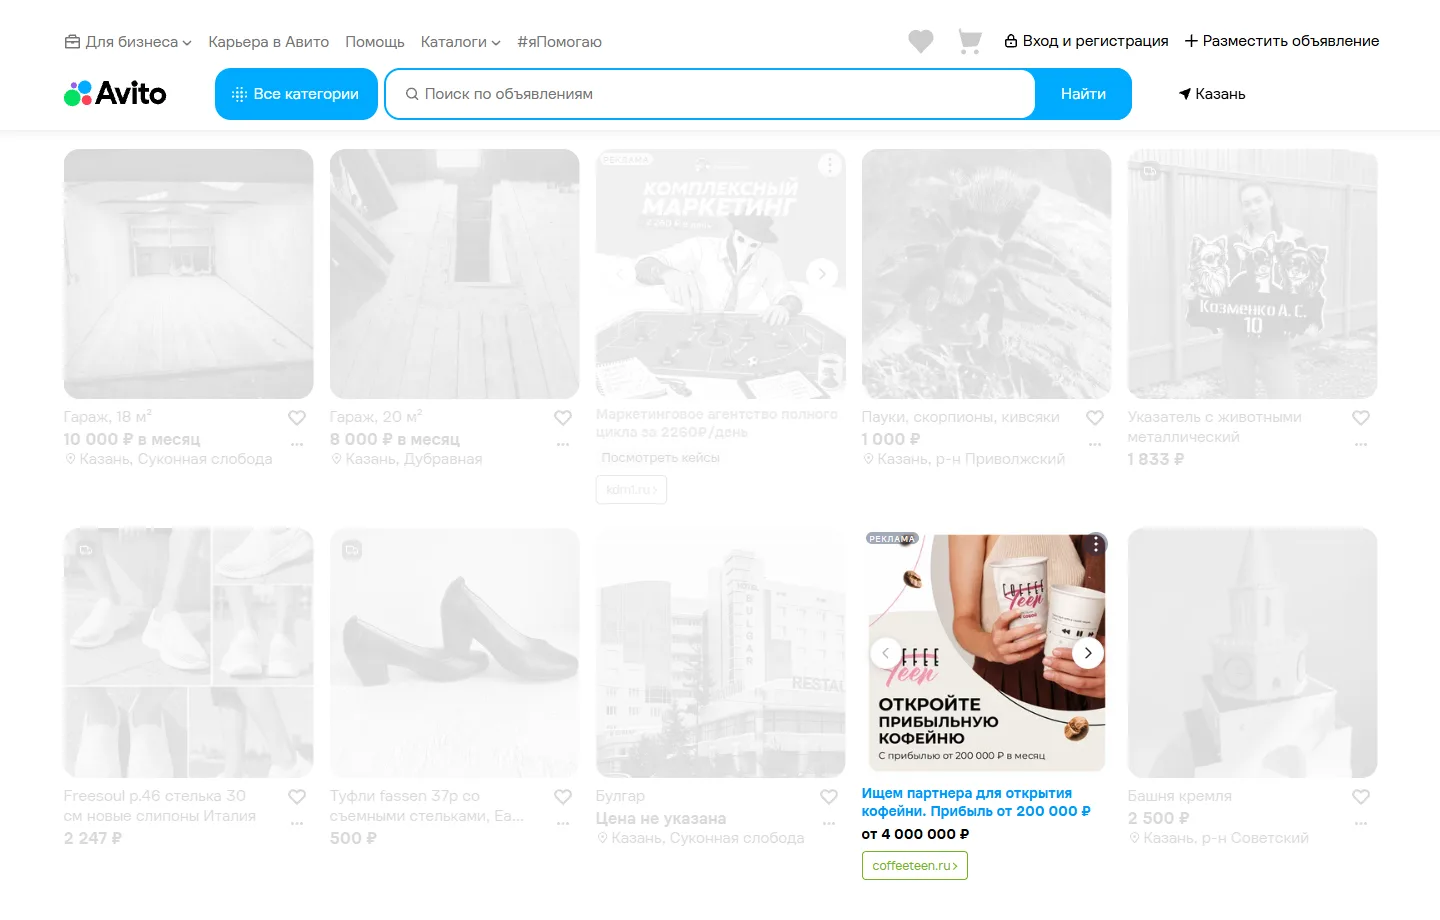Favorite the Пауки, скорпионы, кивсяки listing

pyautogui.click(x=1095, y=418)
